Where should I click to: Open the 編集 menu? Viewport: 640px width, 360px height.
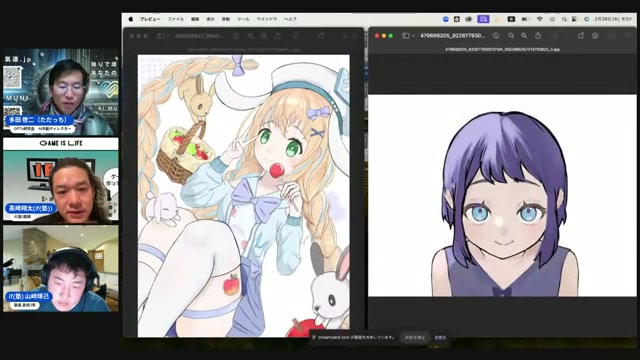[x=195, y=19]
